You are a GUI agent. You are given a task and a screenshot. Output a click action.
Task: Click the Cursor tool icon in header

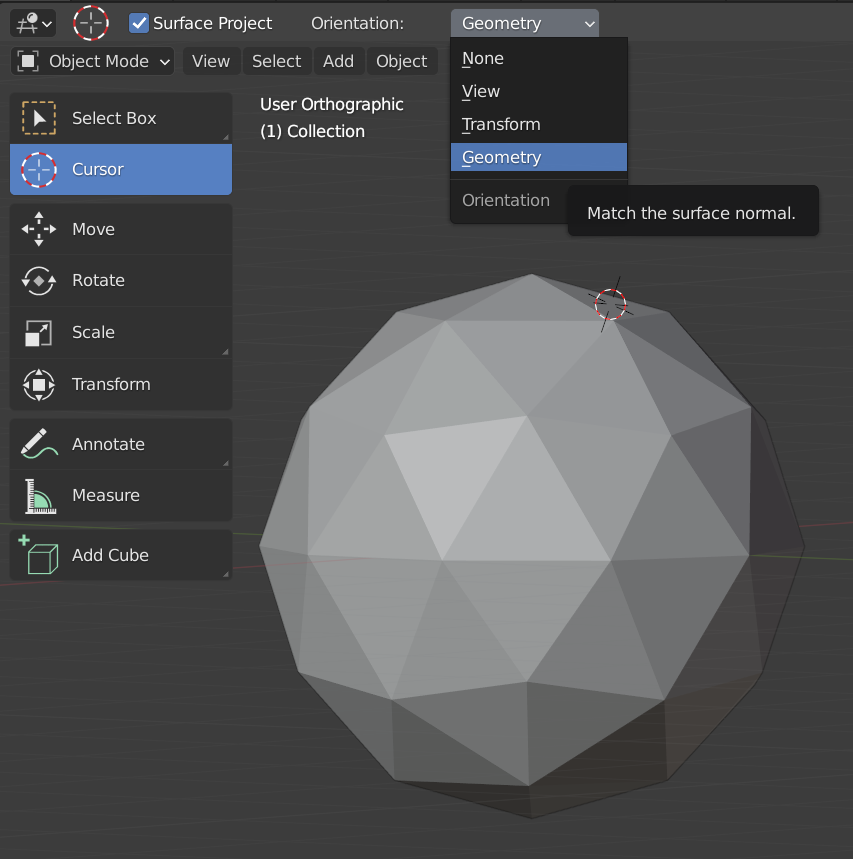[x=91, y=23]
